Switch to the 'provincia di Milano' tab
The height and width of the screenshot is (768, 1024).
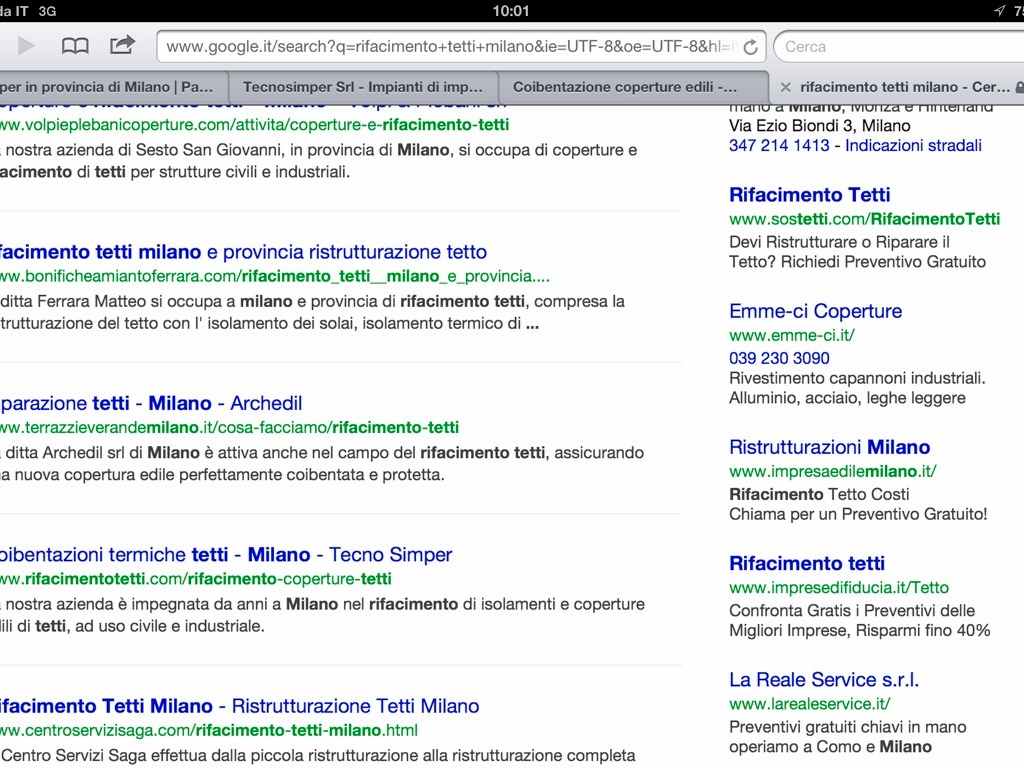(x=106, y=87)
